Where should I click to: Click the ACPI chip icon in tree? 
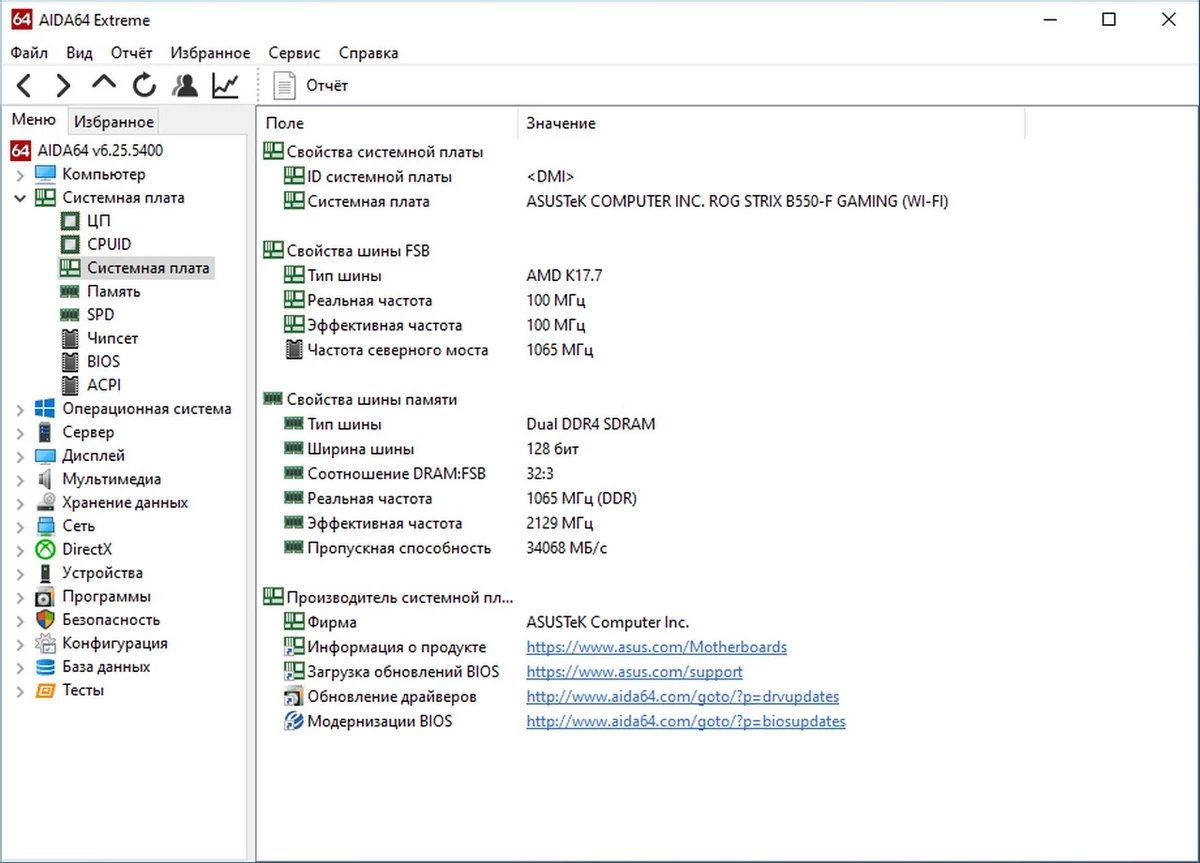(69, 385)
